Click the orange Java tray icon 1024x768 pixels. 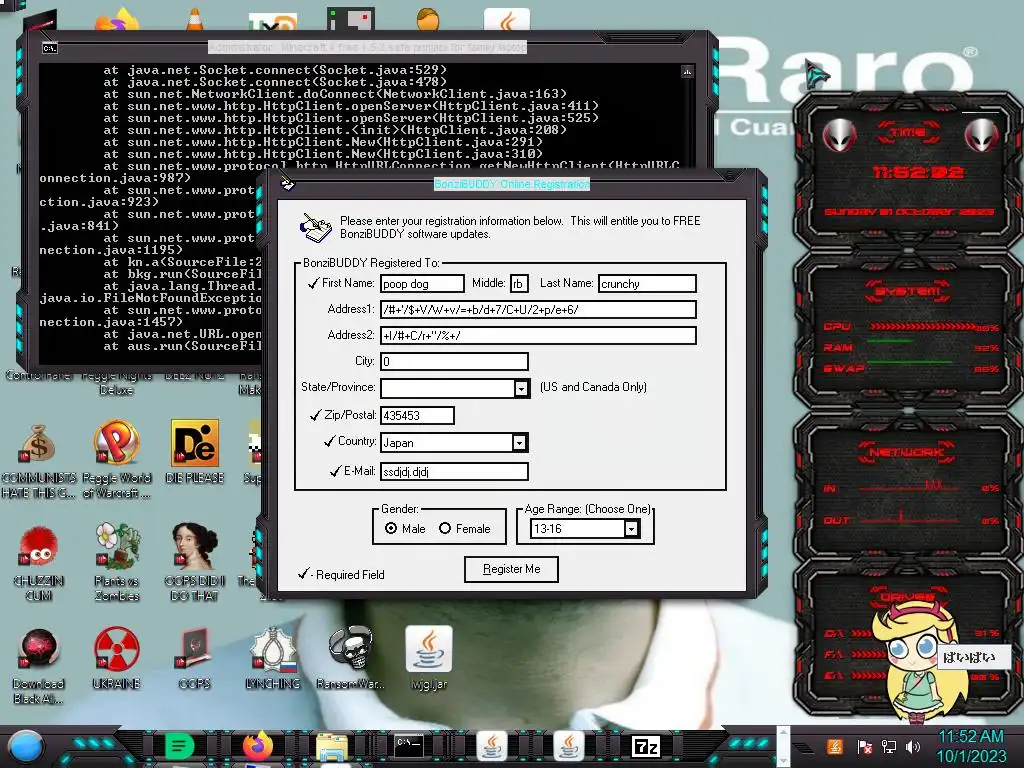(x=835, y=746)
